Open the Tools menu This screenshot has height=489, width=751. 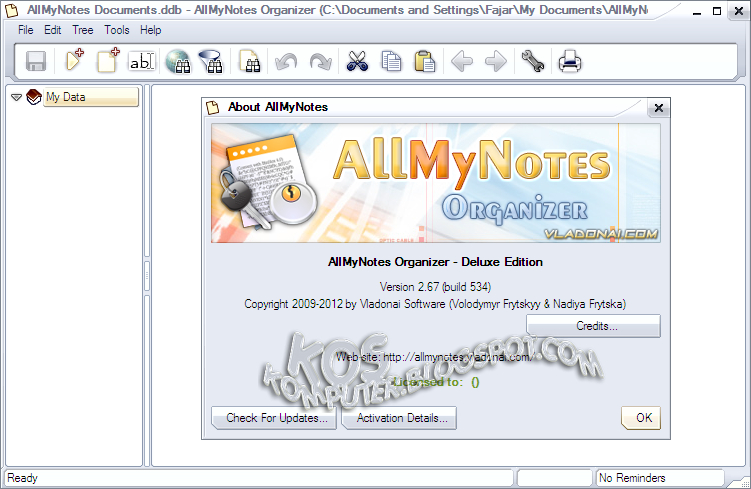click(x=117, y=30)
